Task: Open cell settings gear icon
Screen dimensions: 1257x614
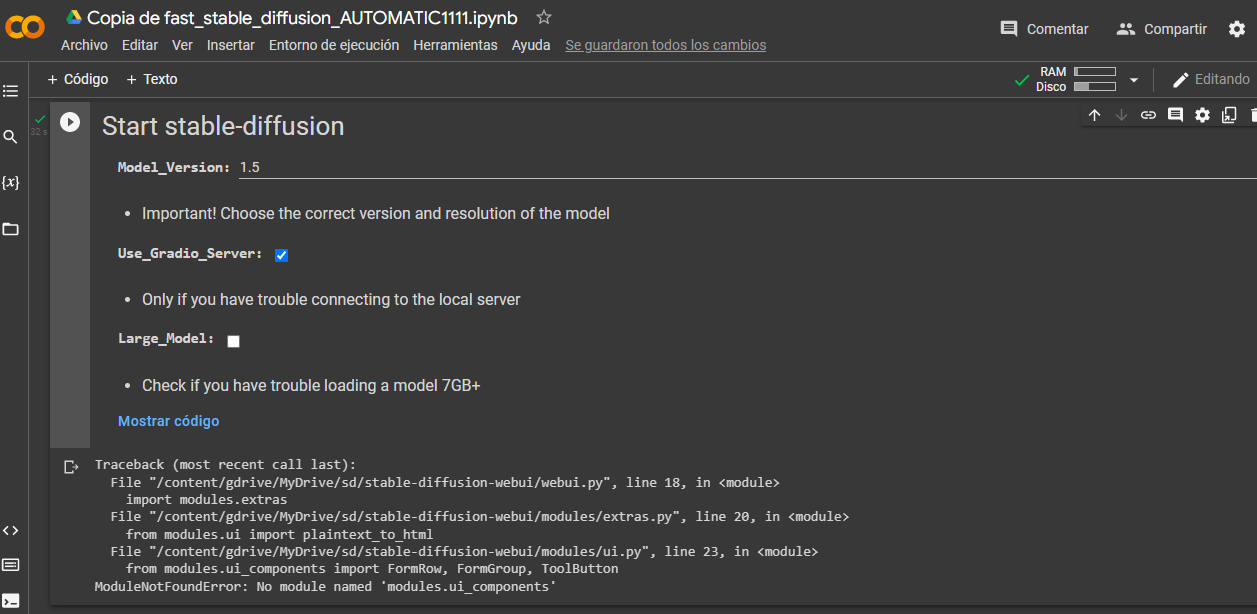Action: 1202,115
